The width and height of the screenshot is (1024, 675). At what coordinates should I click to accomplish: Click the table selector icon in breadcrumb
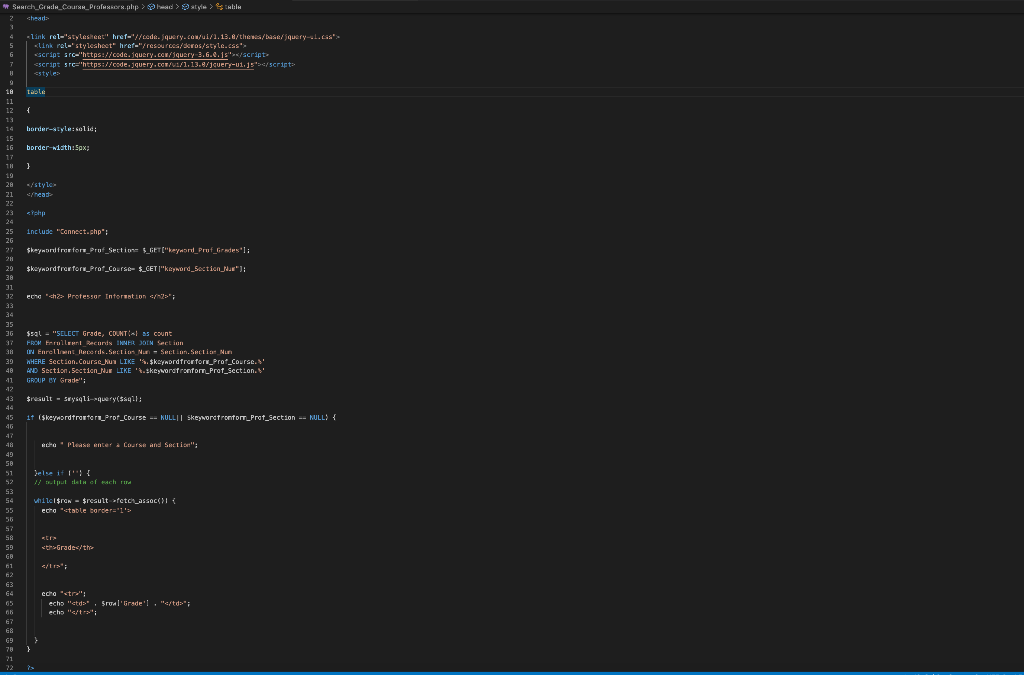[x=219, y=7]
